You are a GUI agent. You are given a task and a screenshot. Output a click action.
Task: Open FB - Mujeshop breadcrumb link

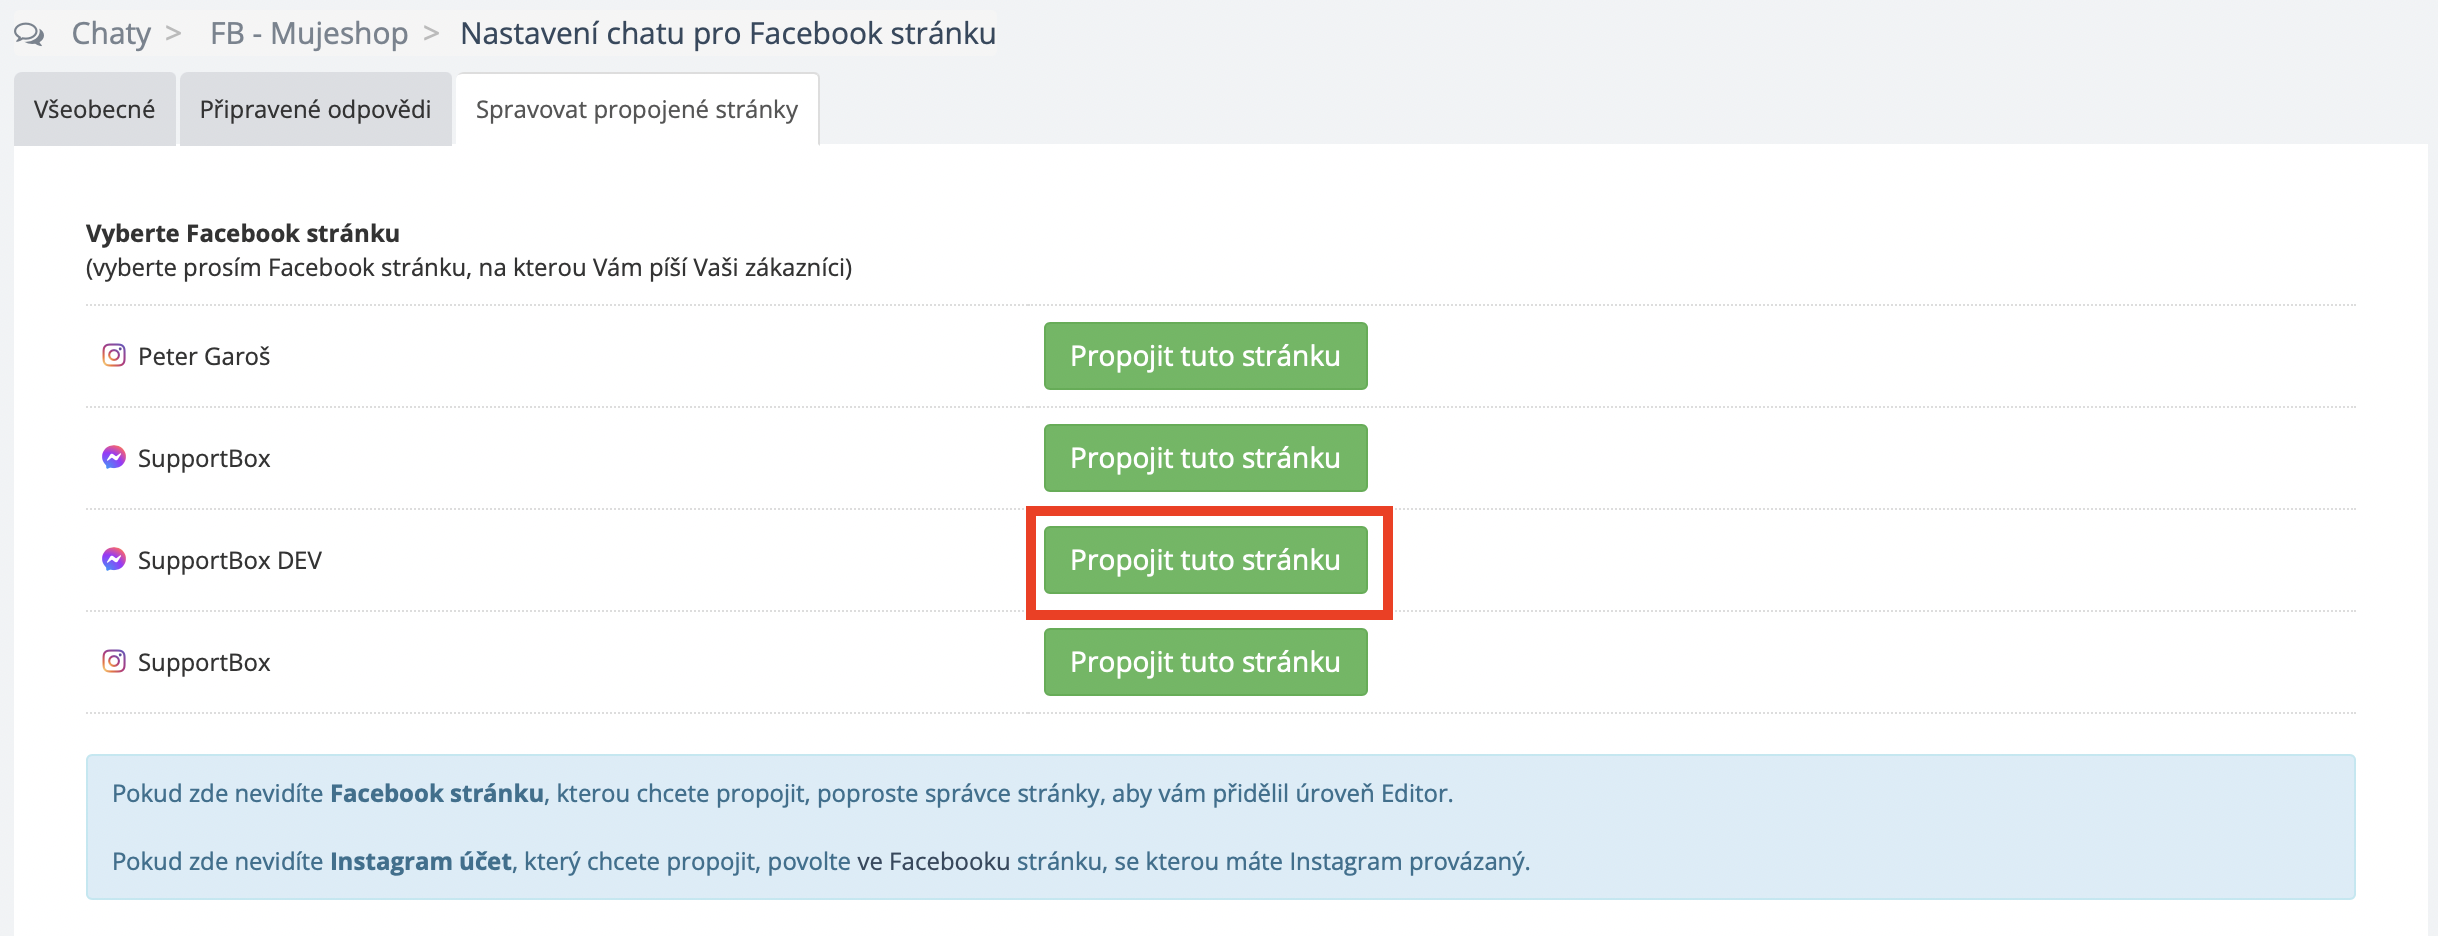tap(308, 34)
